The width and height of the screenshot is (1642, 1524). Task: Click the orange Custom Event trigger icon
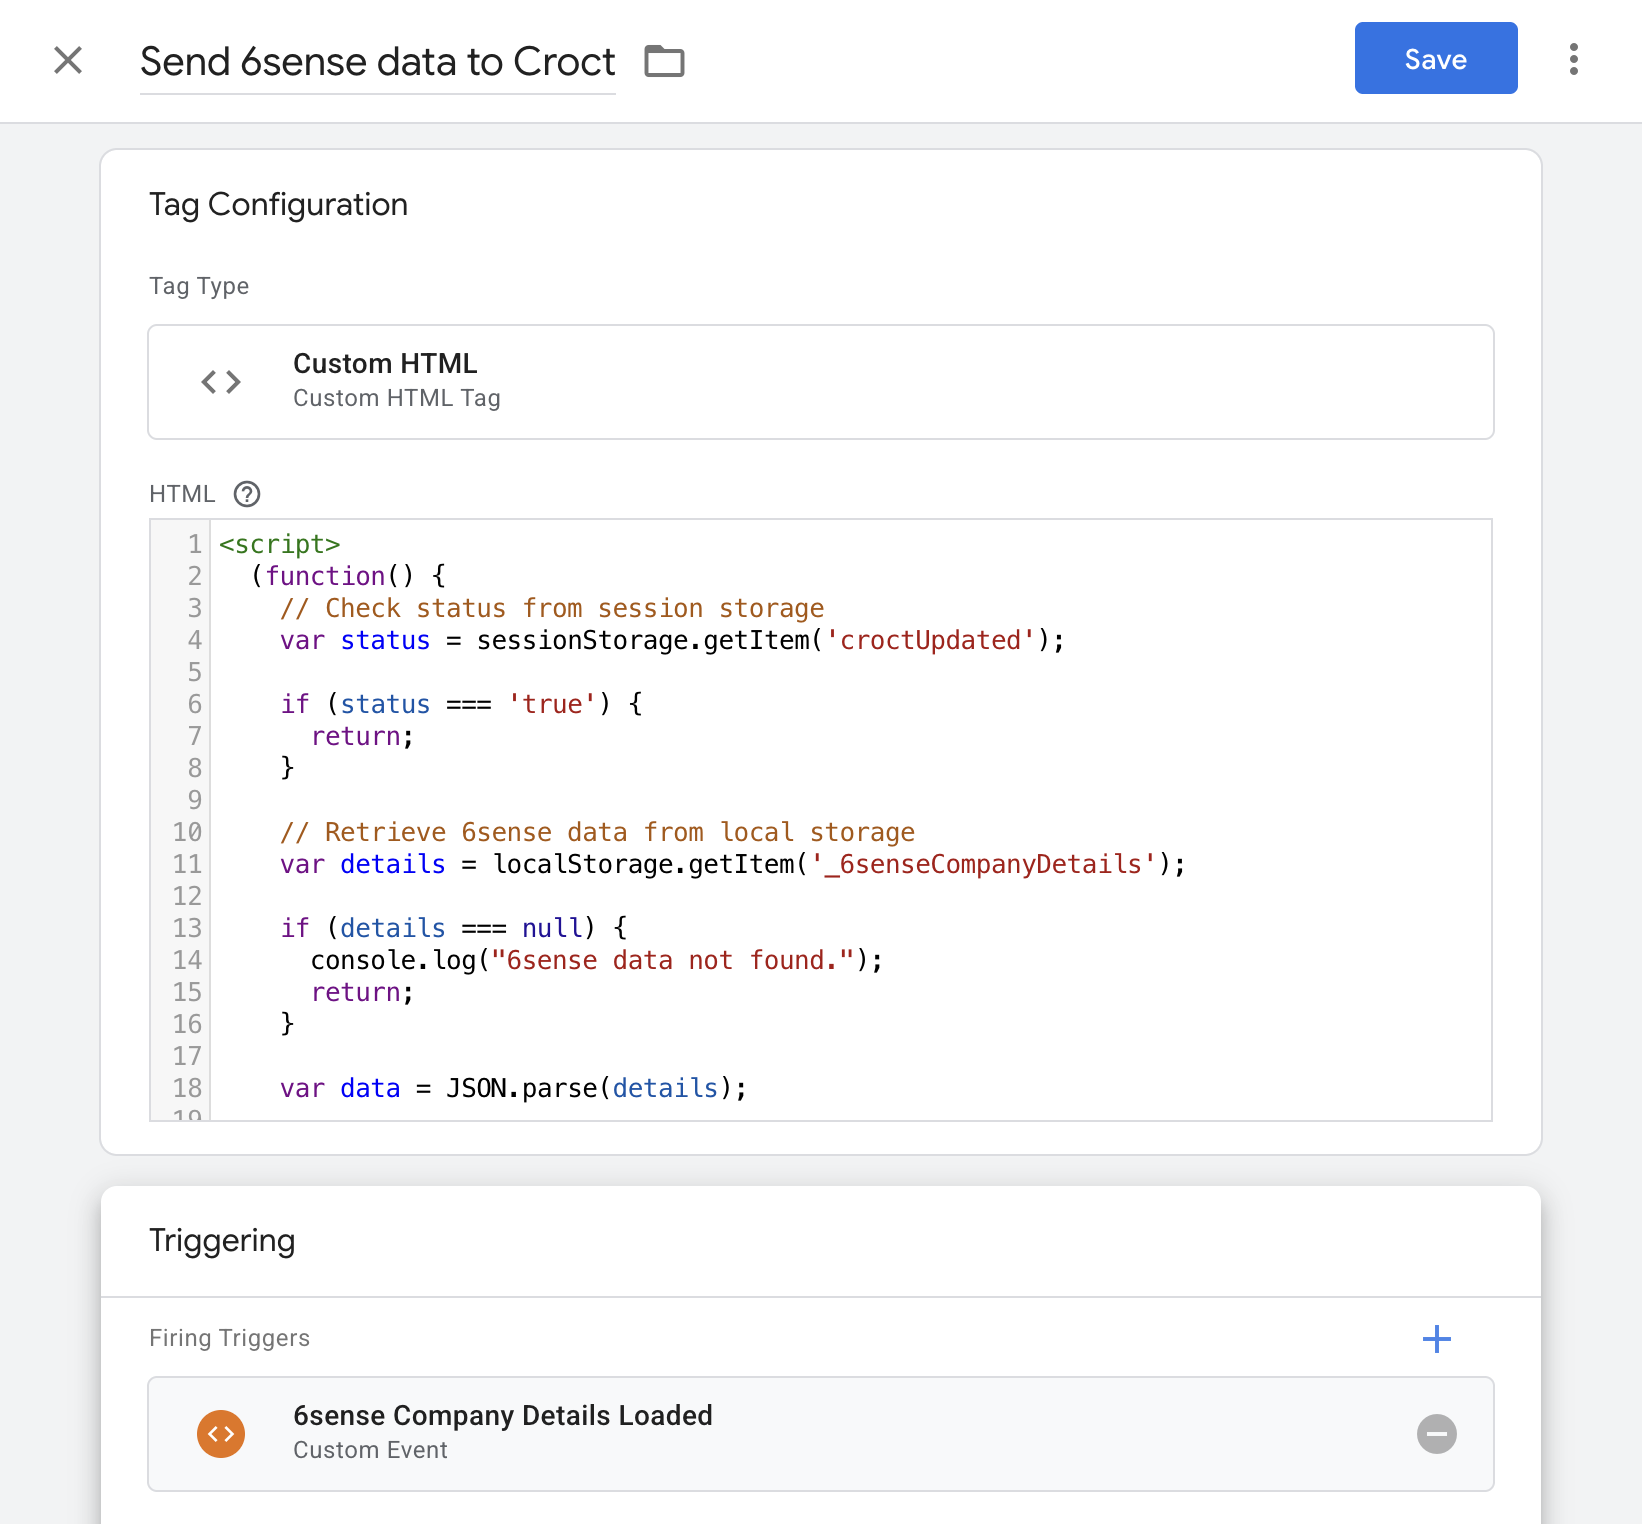click(221, 1434)
